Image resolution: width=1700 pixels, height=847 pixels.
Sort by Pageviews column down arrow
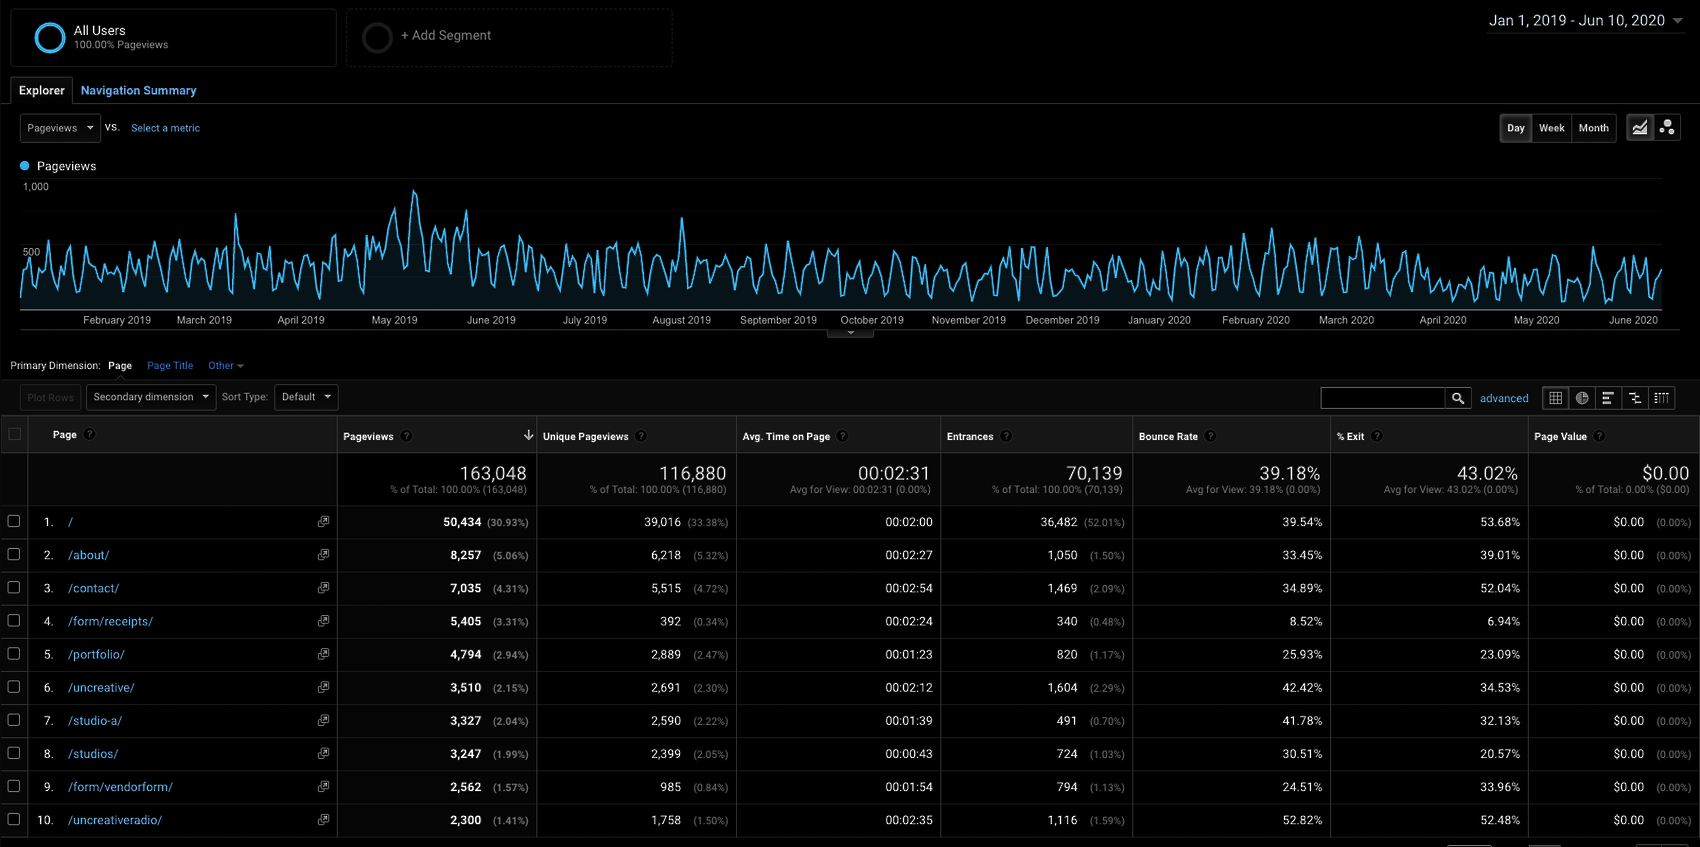click(x=528, y=435)
